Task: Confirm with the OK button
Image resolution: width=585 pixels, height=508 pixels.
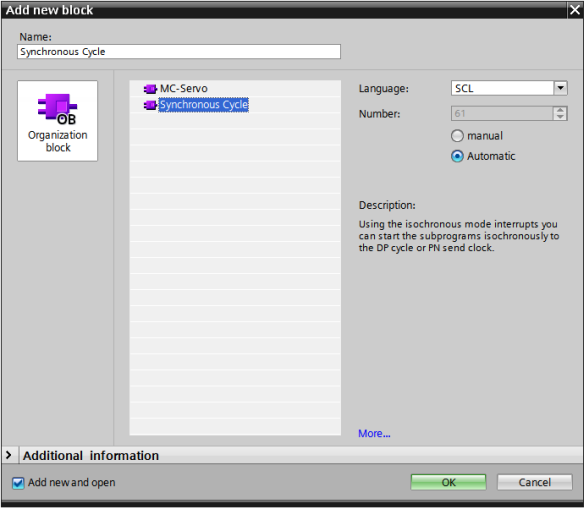Action: pyautogui.click(x=448, y=482)
